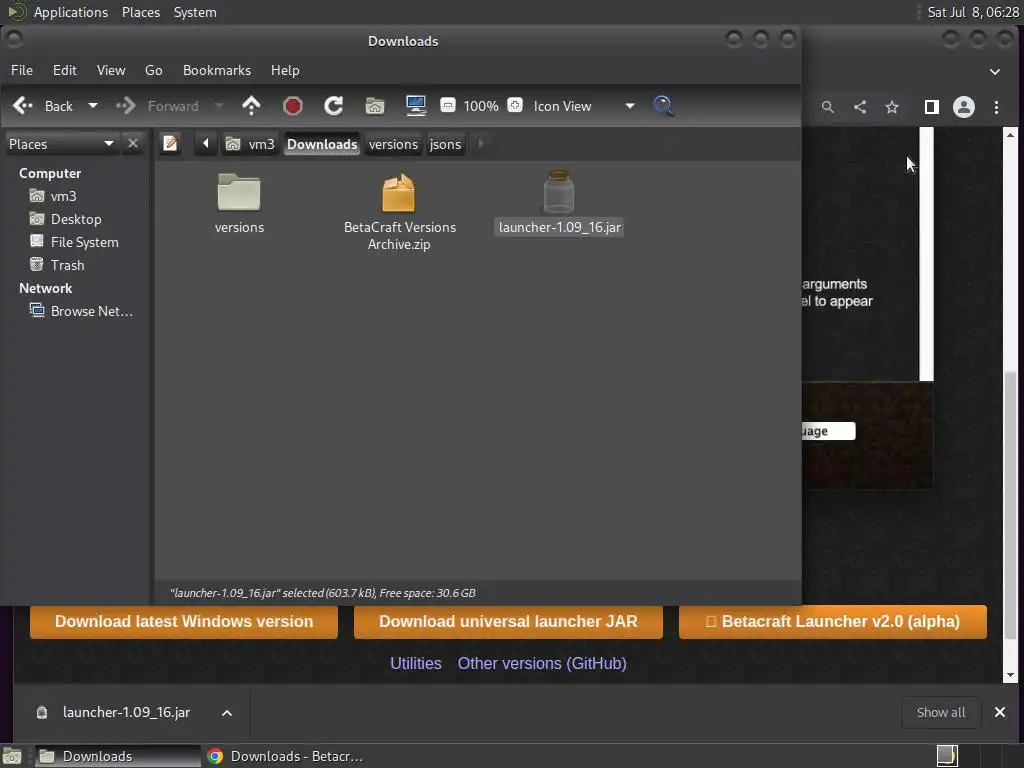Open the Home folder toolbar icon

[375, 106]
